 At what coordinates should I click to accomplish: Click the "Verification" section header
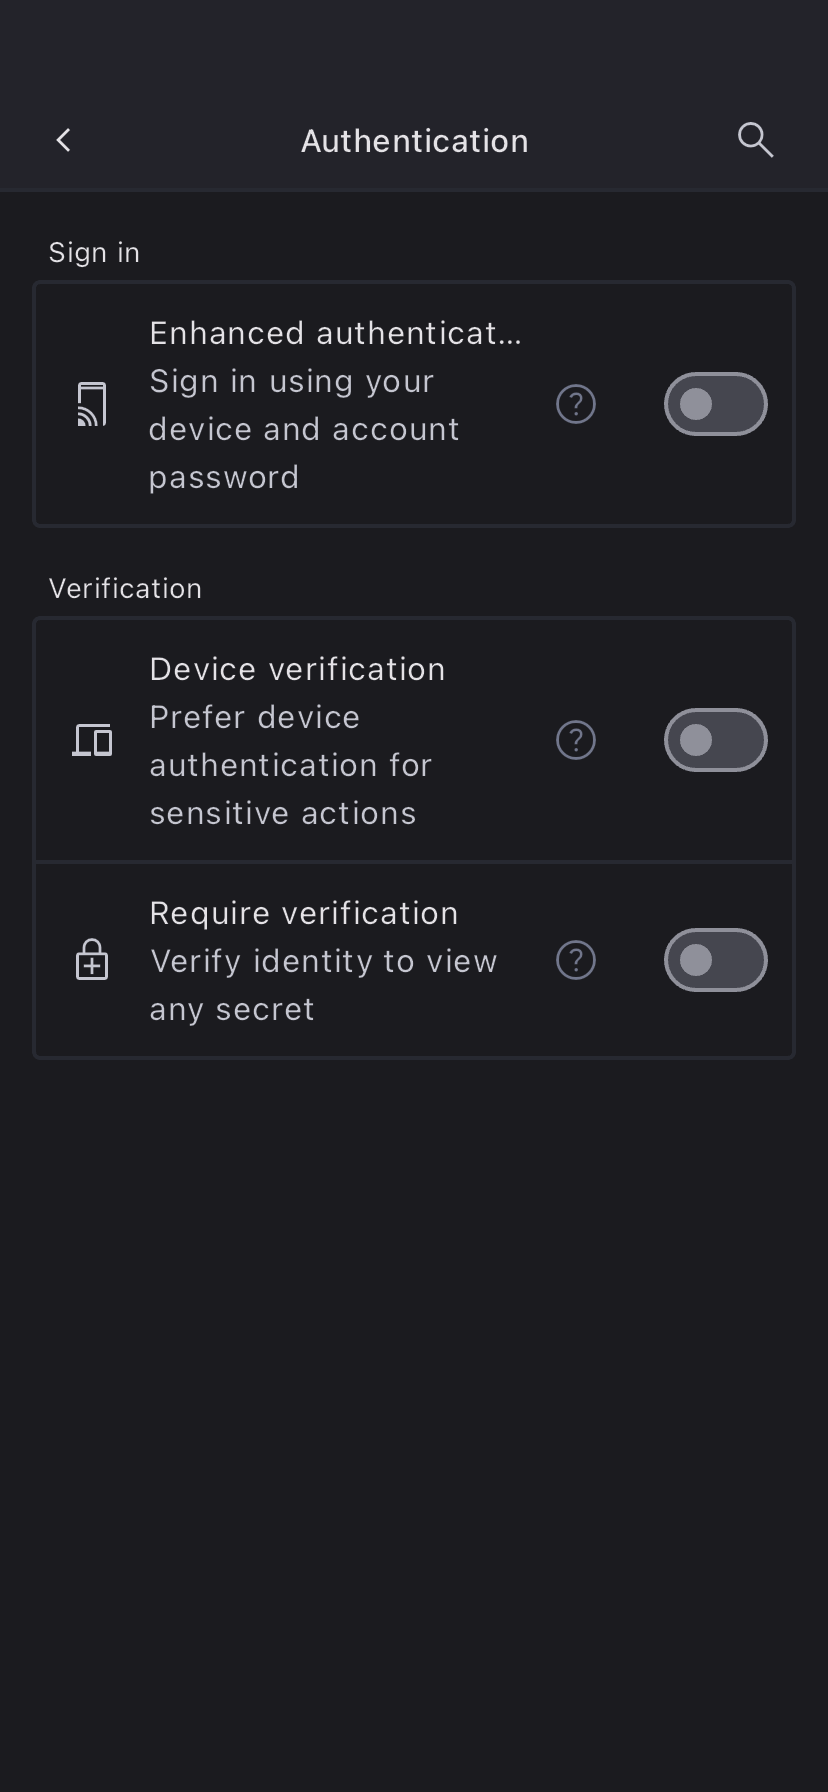tap(125, 589)
